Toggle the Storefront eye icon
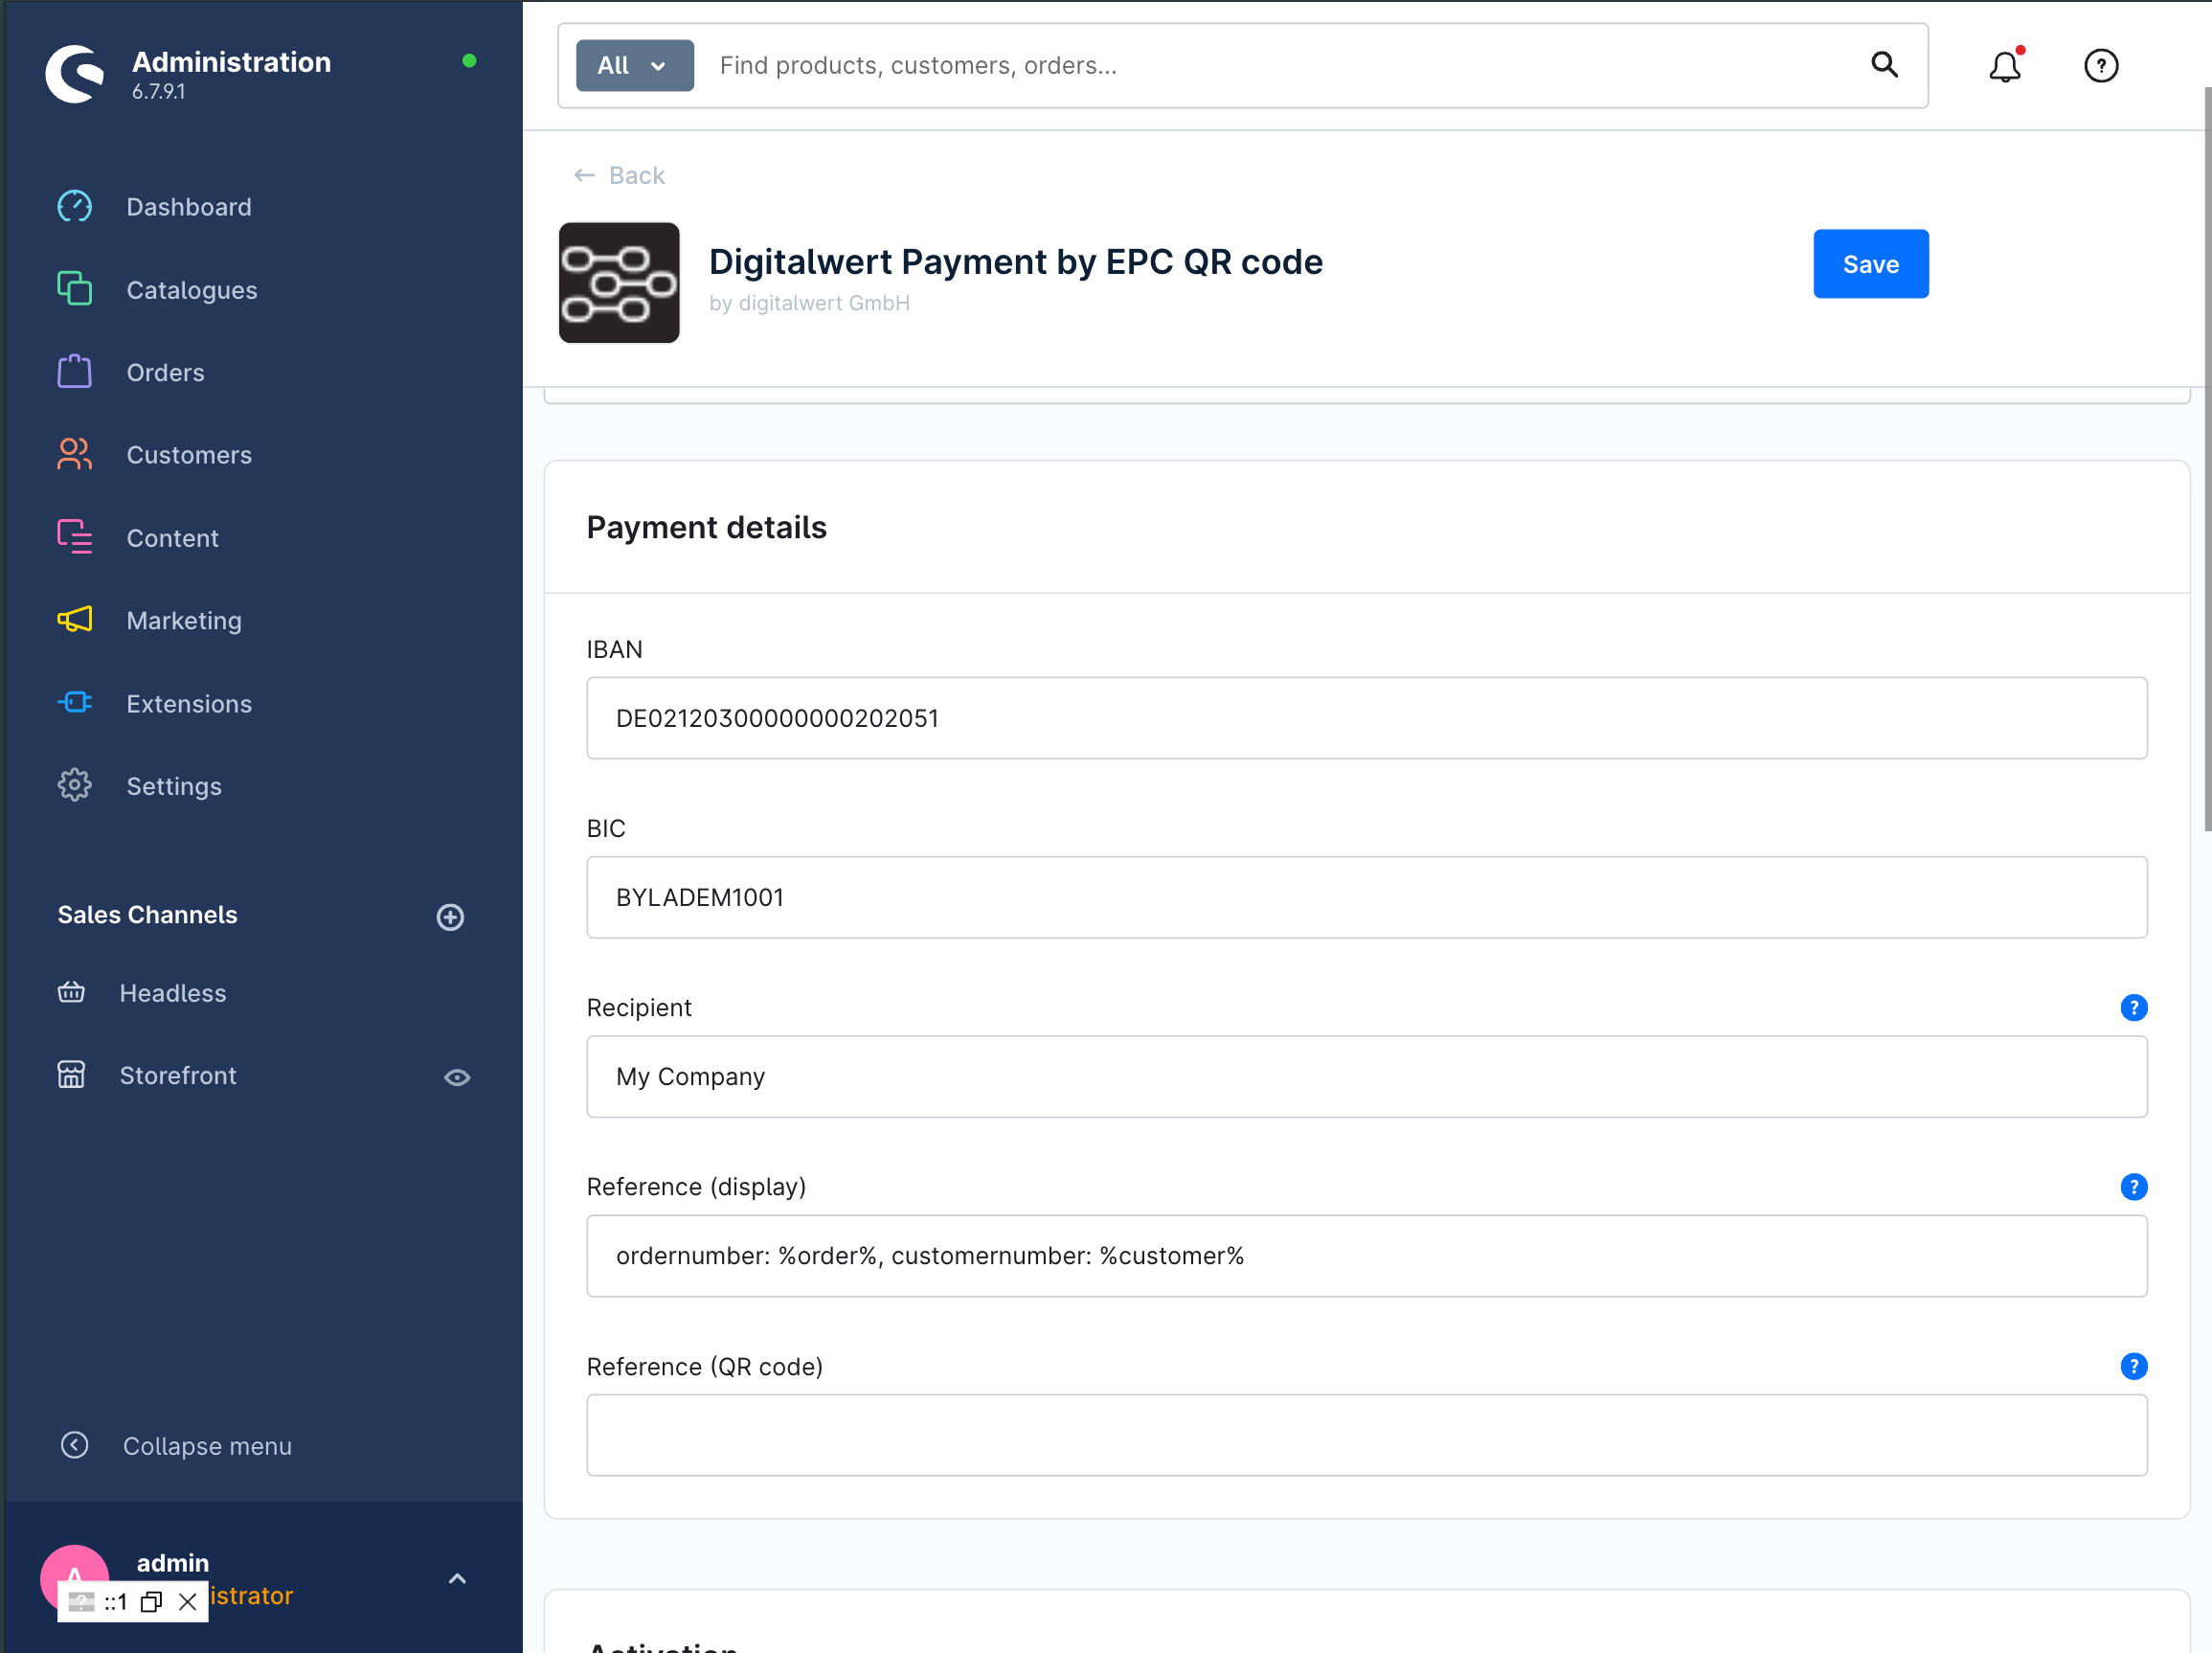 [x=457, y=1077]
